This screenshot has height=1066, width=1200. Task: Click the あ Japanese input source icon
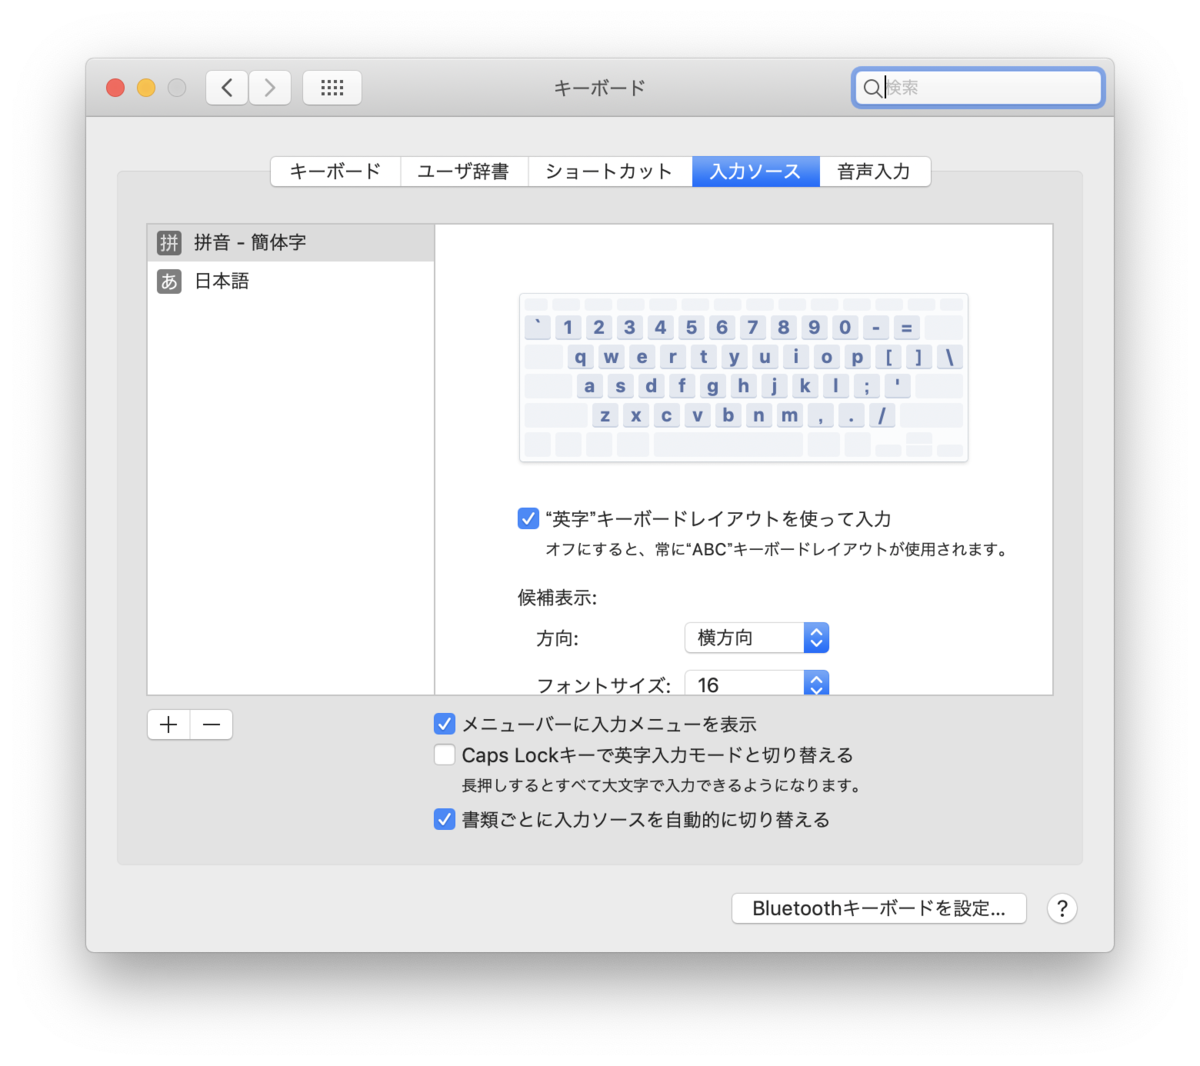pos(168,281)
